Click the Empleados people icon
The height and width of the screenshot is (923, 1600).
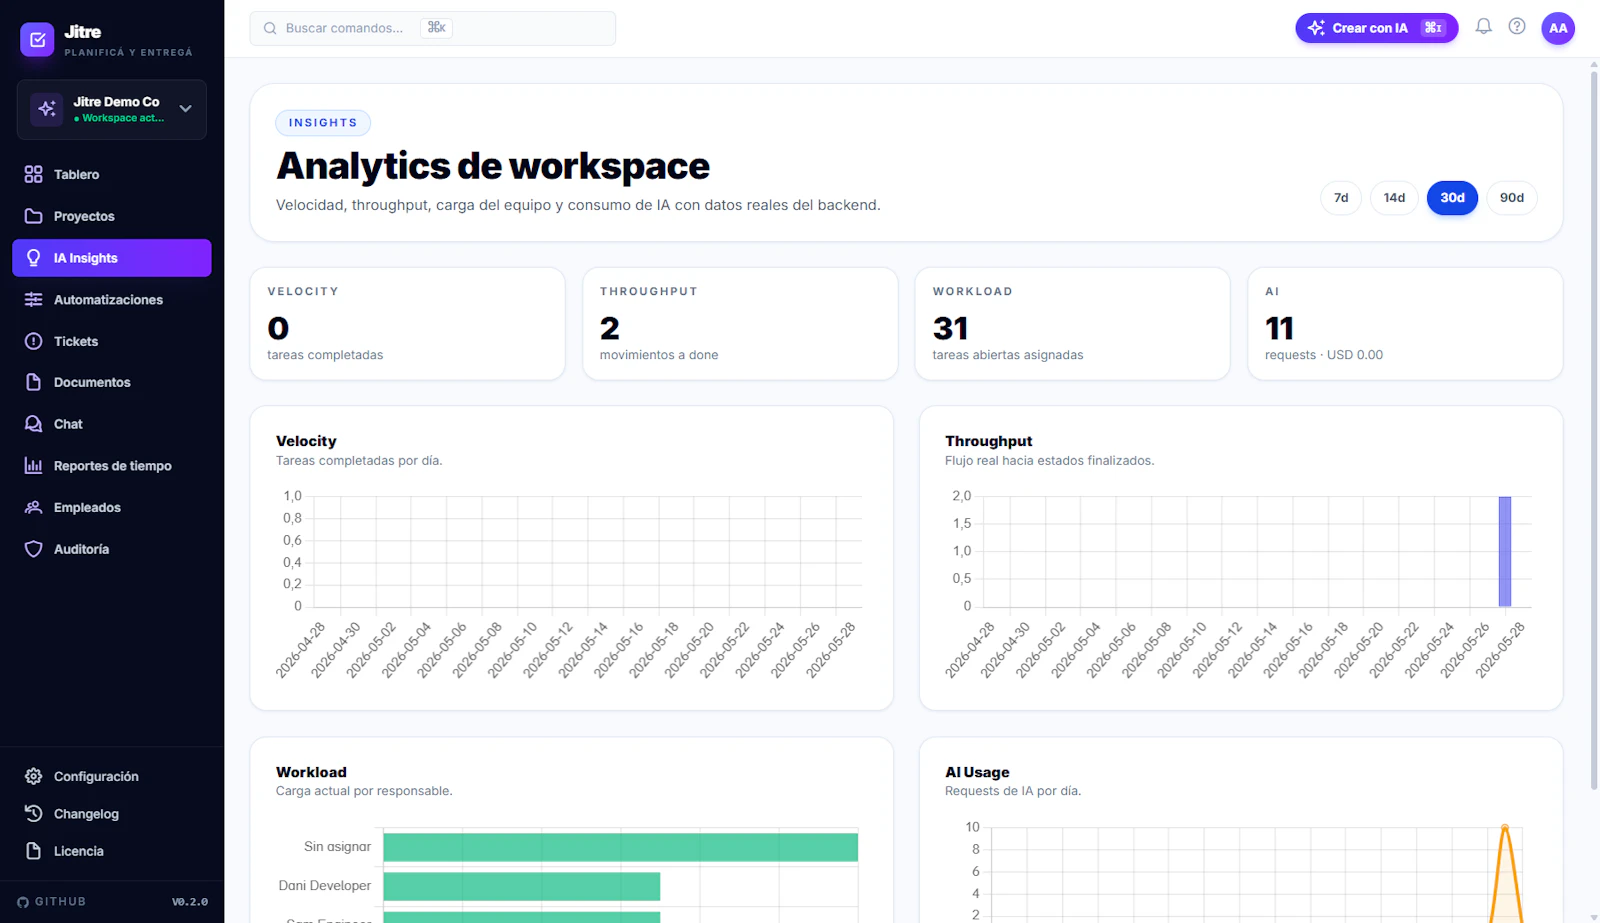(x=33, y=507)
